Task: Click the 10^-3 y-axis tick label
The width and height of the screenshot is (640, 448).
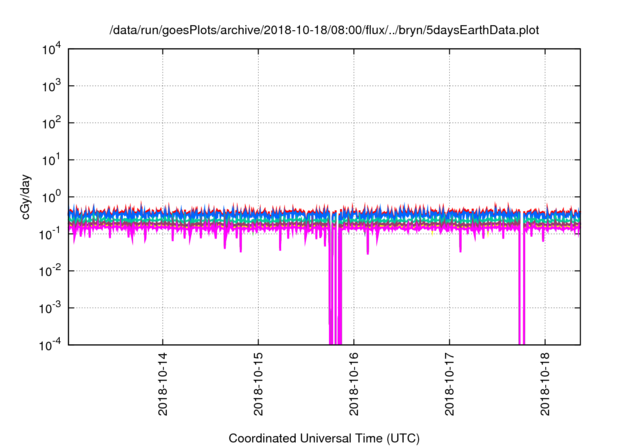Action: pos(50,308)
